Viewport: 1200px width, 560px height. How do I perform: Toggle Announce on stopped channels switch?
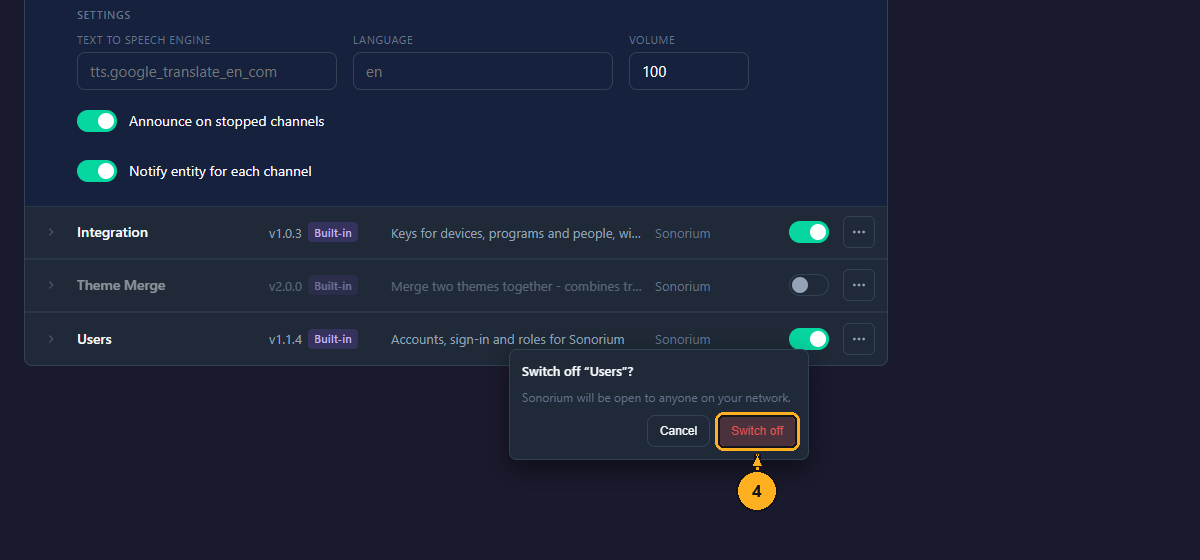pos(97,121)
